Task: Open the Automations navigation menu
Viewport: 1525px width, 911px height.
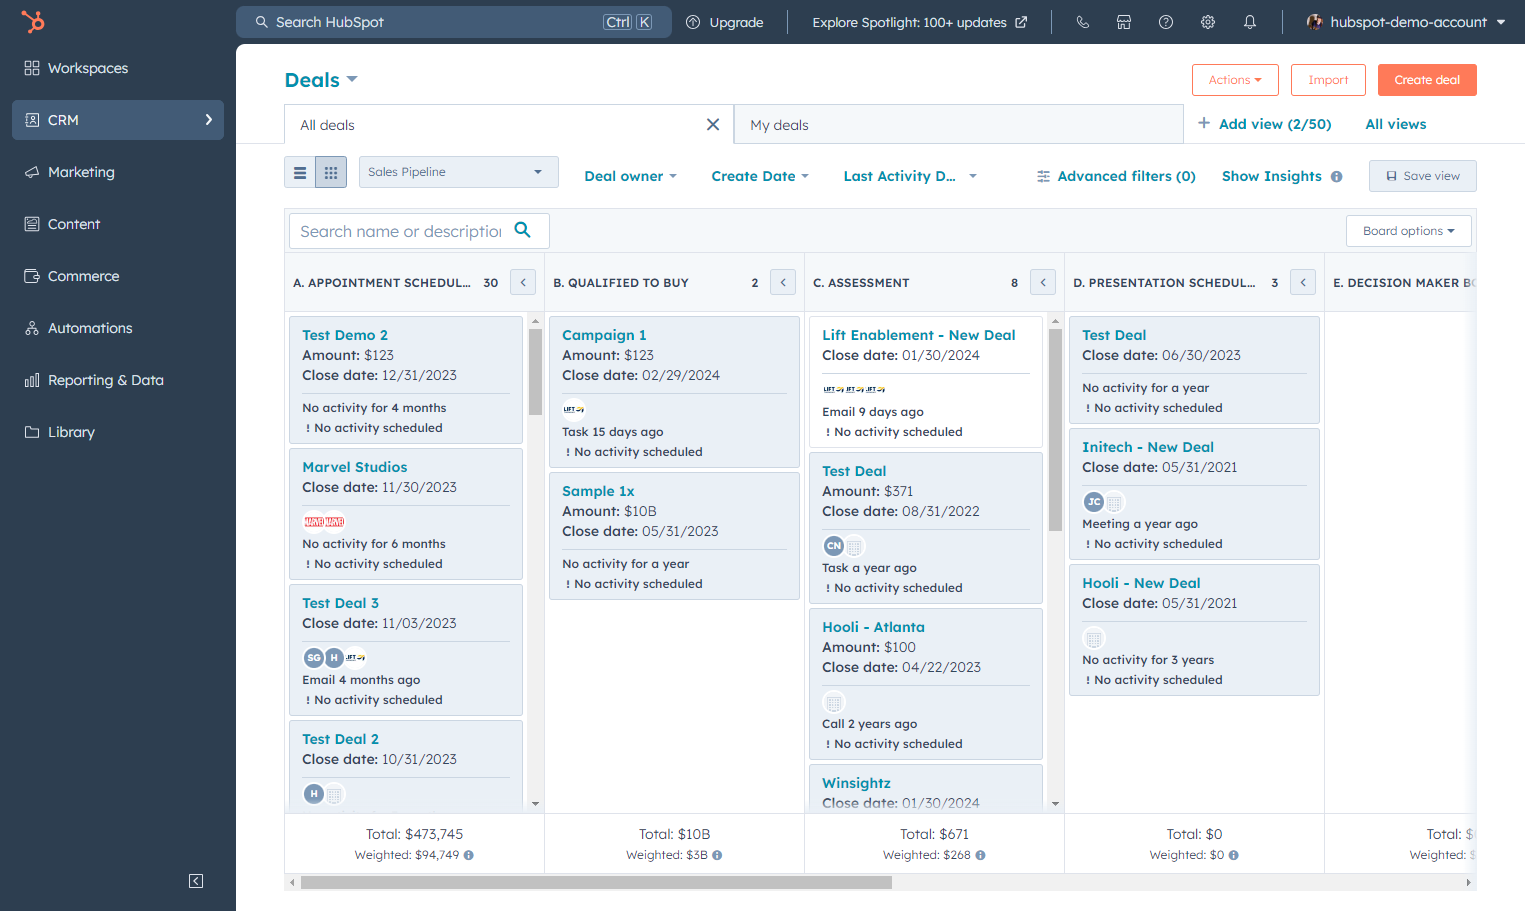Action: coord(118,328)
